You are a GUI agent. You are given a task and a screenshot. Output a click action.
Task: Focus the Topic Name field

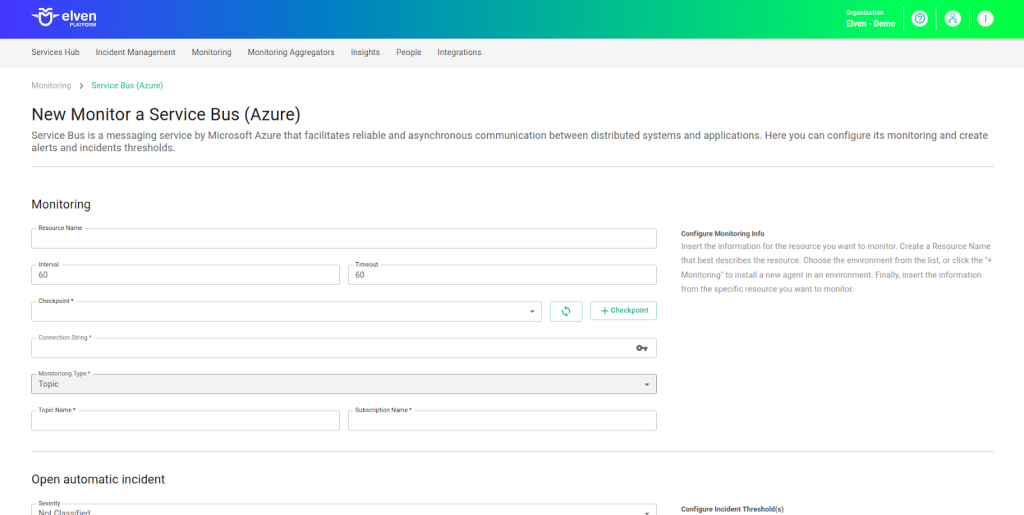(185, 421)
